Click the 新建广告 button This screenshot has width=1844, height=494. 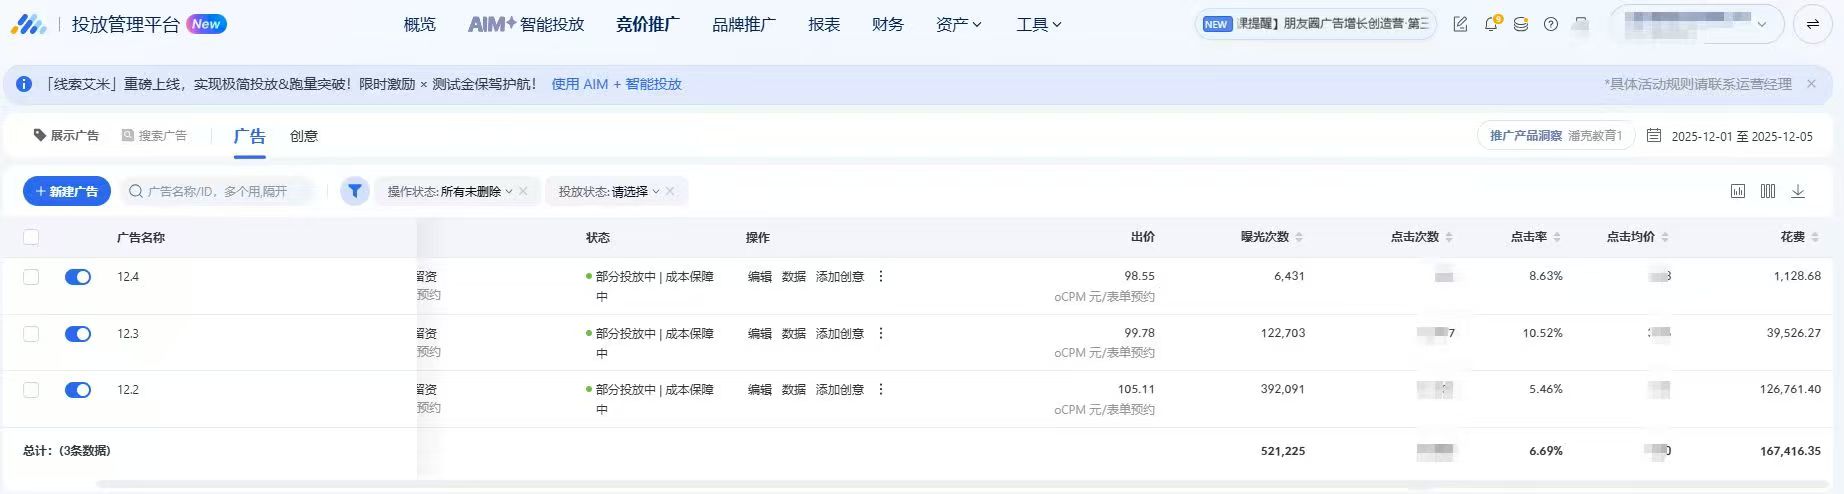point(67,191)
